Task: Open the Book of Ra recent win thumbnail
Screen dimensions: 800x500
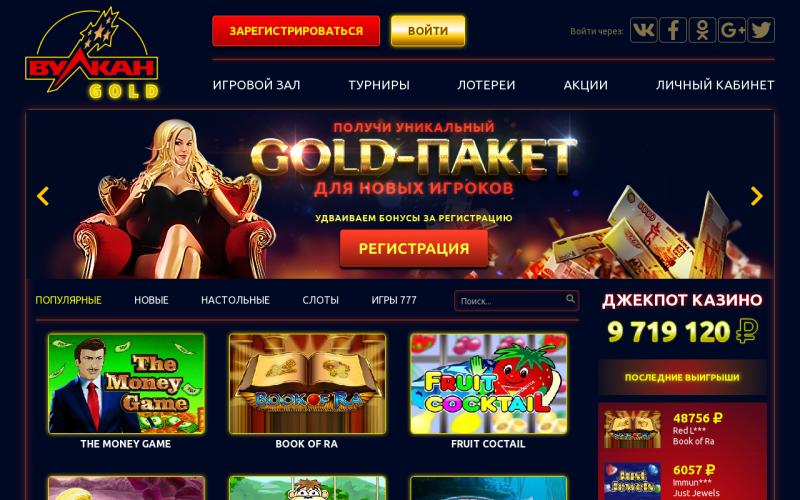Action: tap(633, 429)
